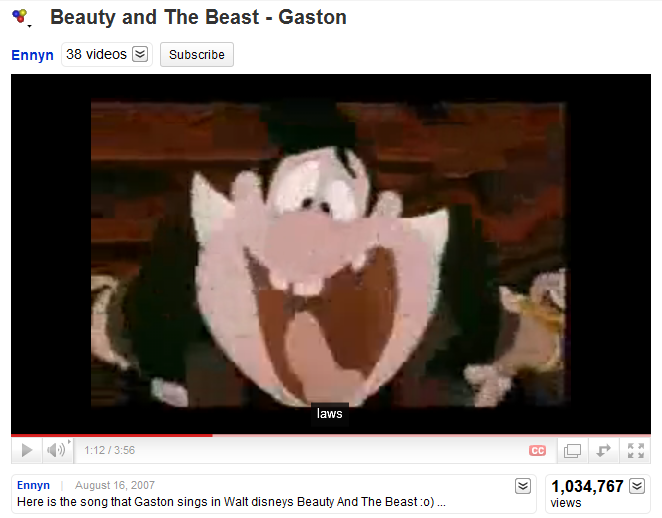This screenshot has height=518, width=662.
Task: Open the Ennyn uploader link in the description
Action: (x=33, y=485)
